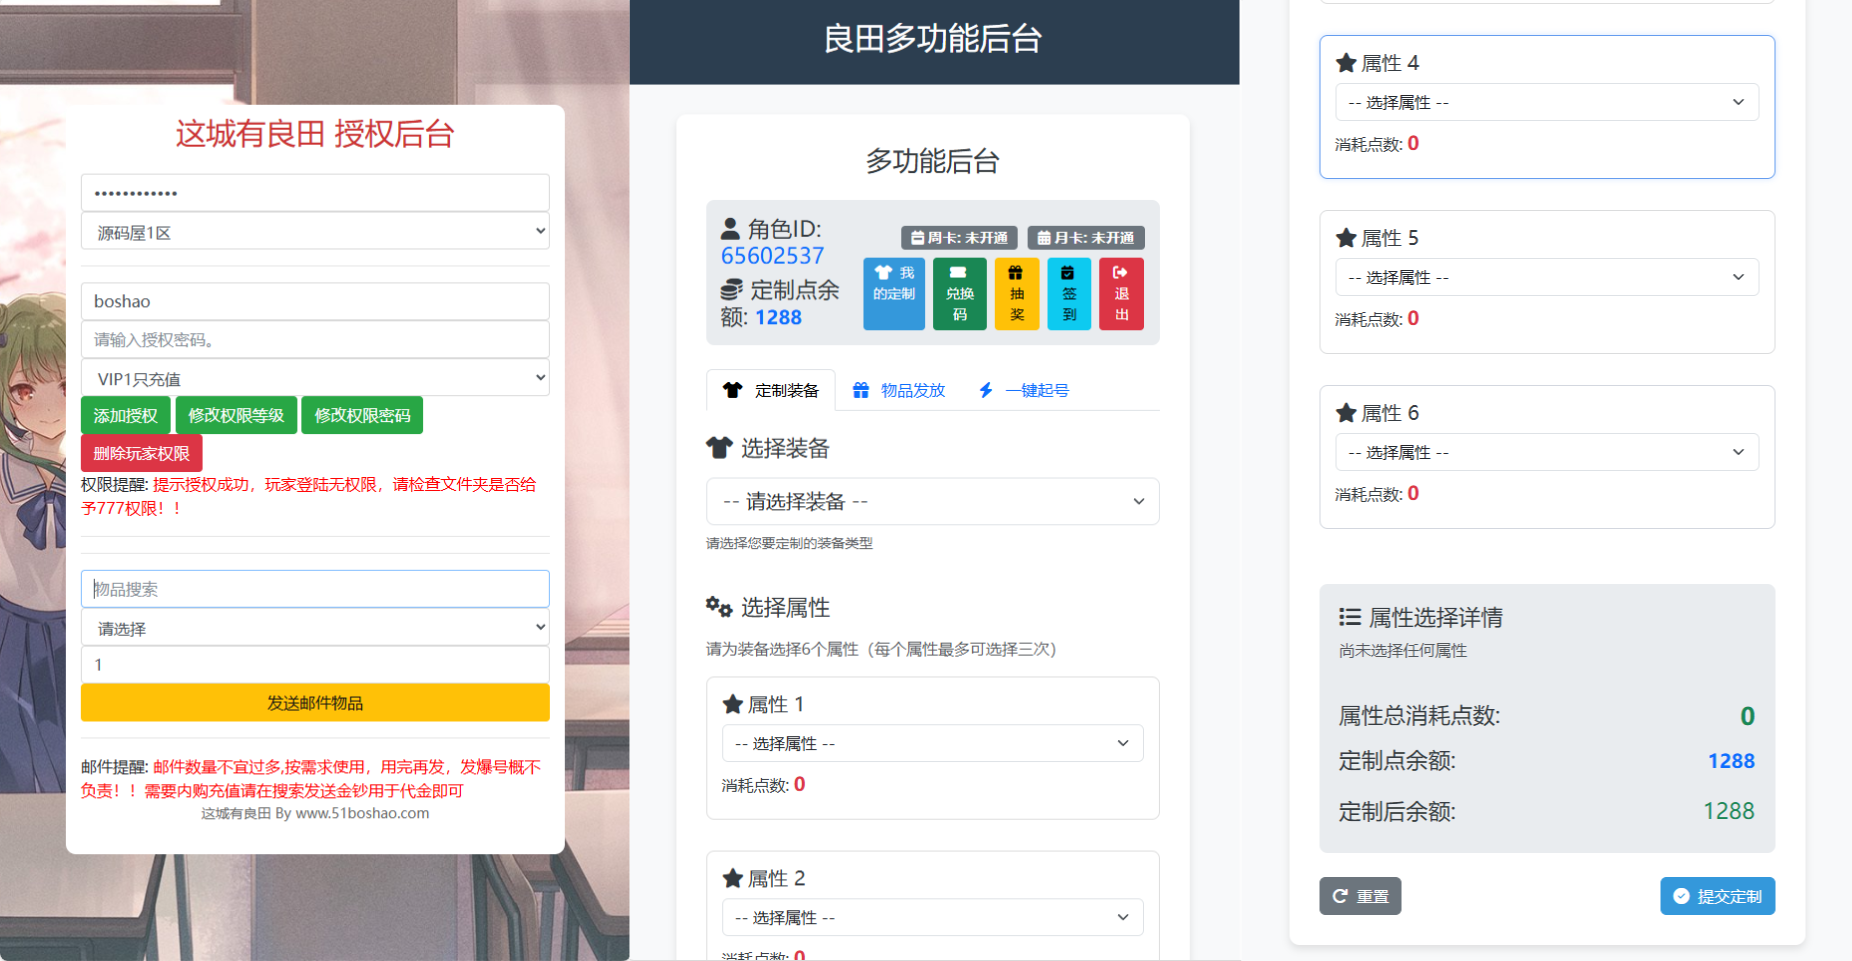The height and width of the screenshot is (961, 1852).
Task: Click the 签到 calendar check-in button
Action: (1069, 294)
